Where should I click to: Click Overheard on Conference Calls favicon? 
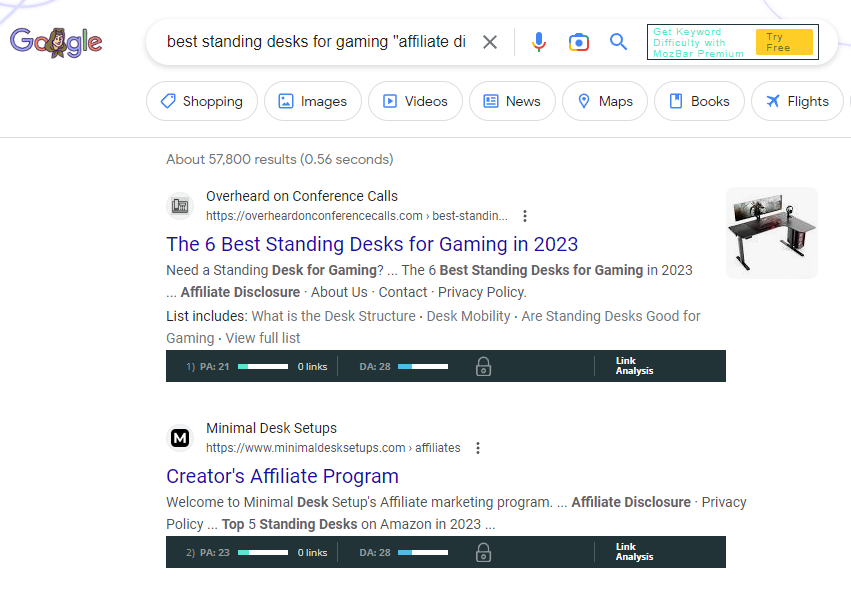click(180, 206)
